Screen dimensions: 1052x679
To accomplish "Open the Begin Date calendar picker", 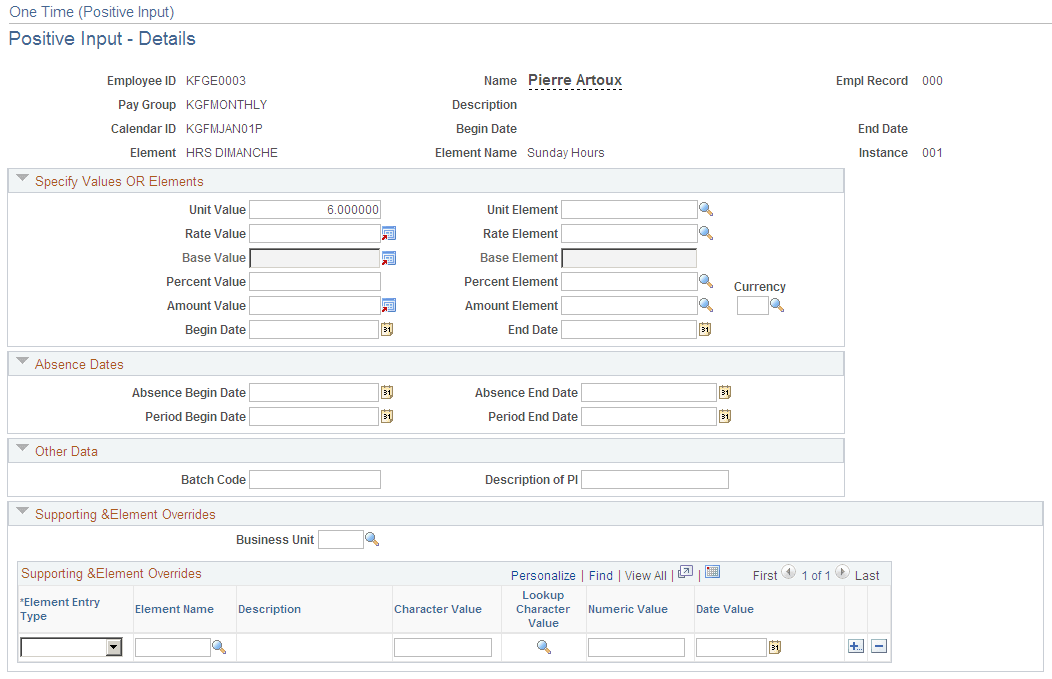I will tap(387, 329).
